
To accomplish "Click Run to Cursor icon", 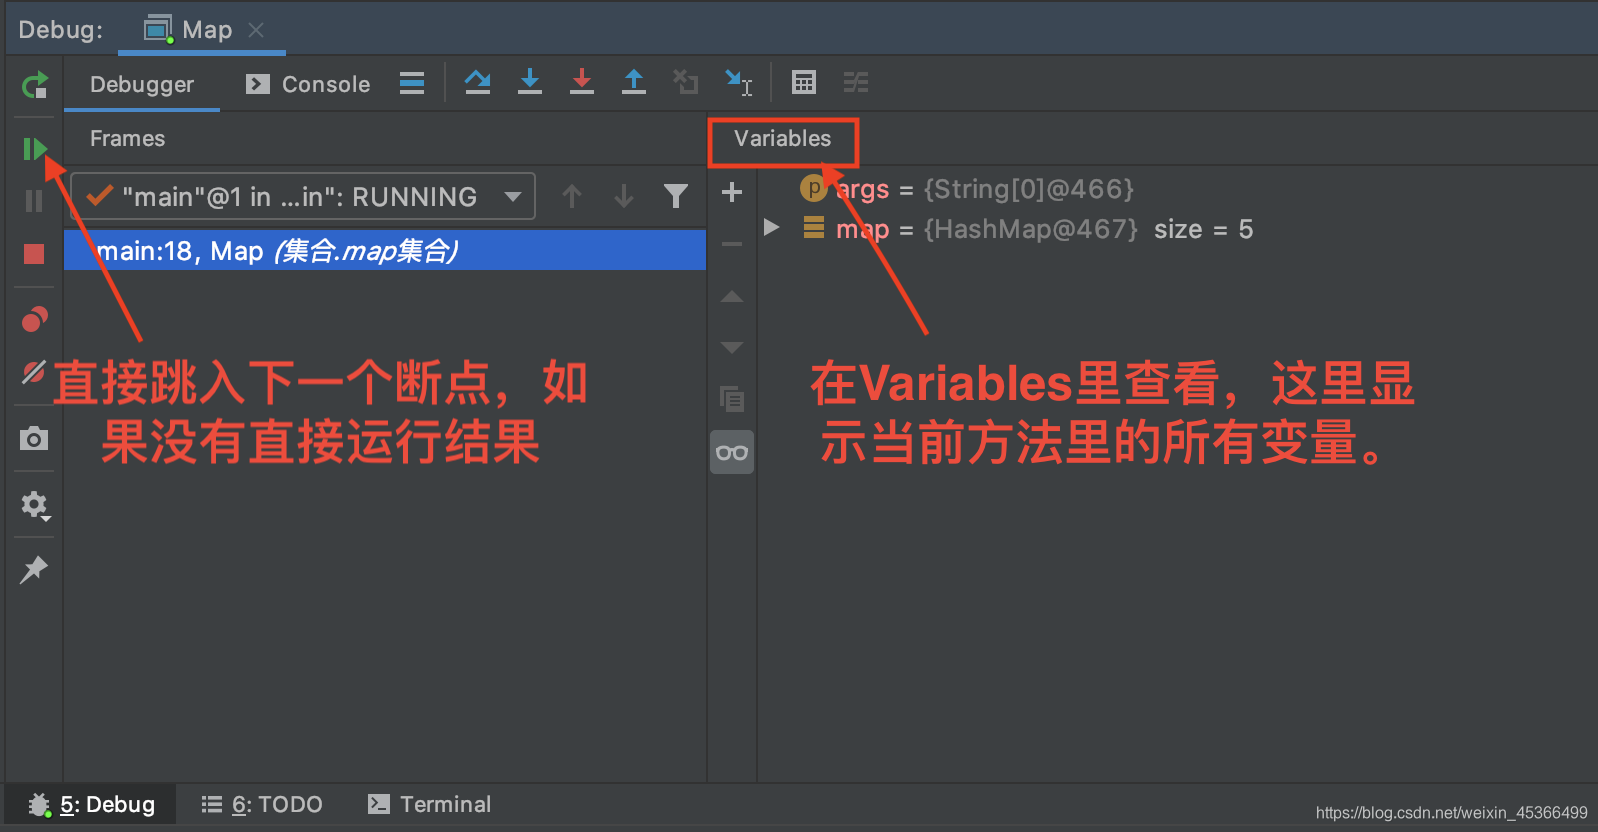I will (738, 83).
